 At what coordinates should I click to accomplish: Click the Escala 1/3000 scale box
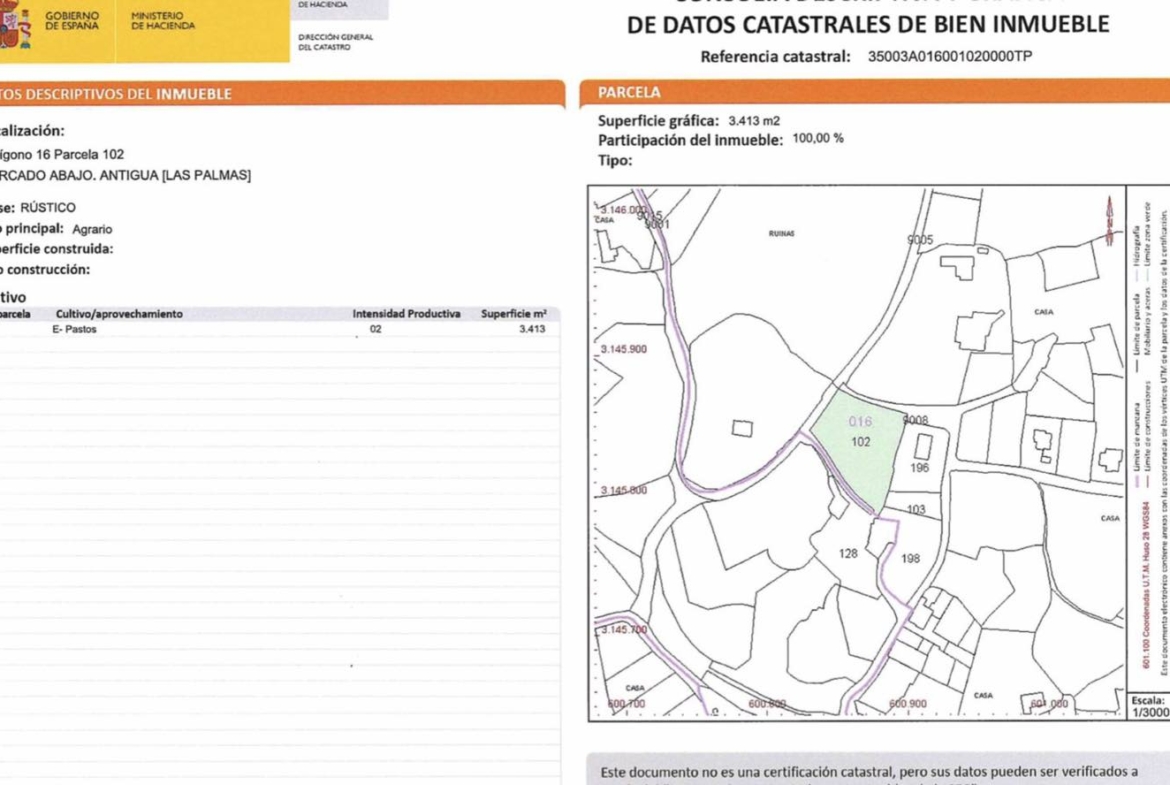tap(1147, 707)
